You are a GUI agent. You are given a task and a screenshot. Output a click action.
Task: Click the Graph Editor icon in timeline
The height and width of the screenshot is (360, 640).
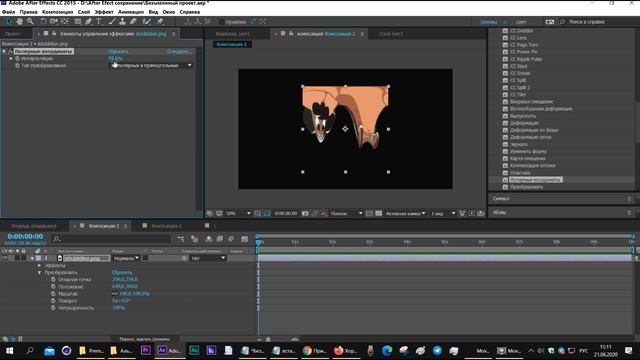(244, 239)
